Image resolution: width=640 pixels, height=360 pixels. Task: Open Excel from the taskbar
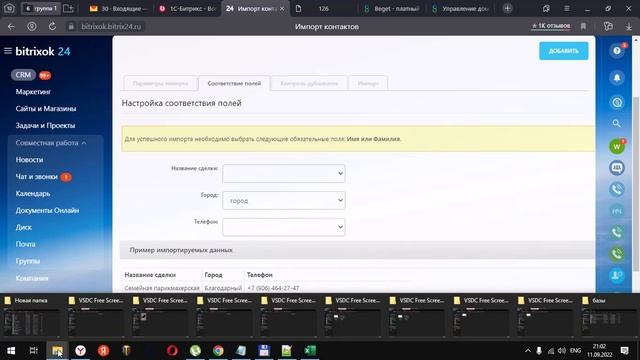point(310,351)
